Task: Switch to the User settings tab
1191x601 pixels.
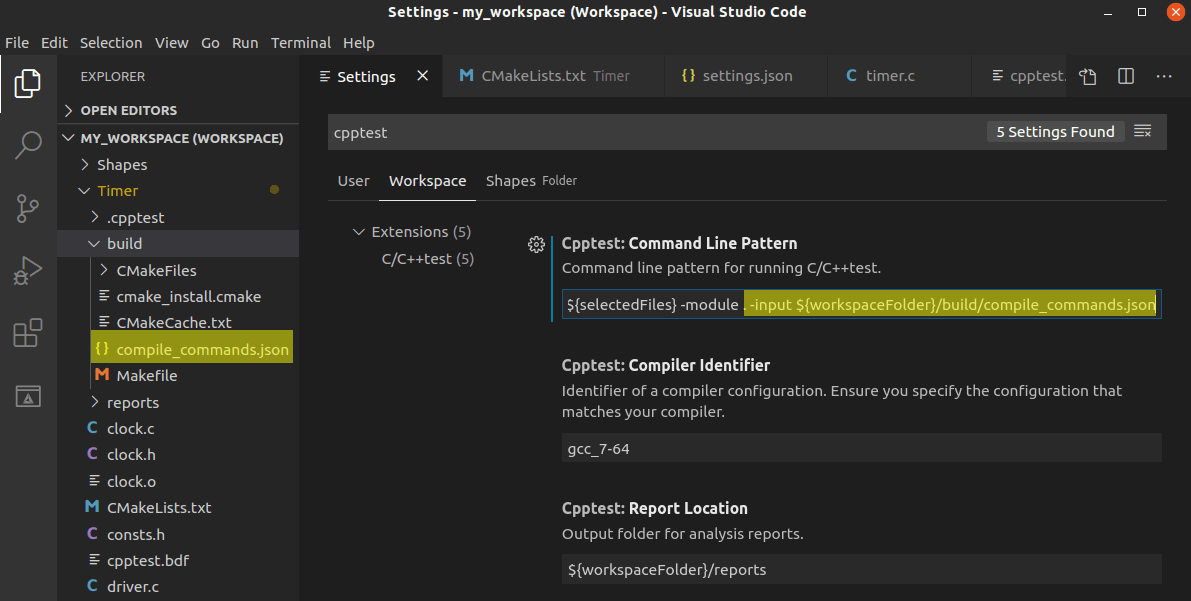Action: tap(353, 181)
